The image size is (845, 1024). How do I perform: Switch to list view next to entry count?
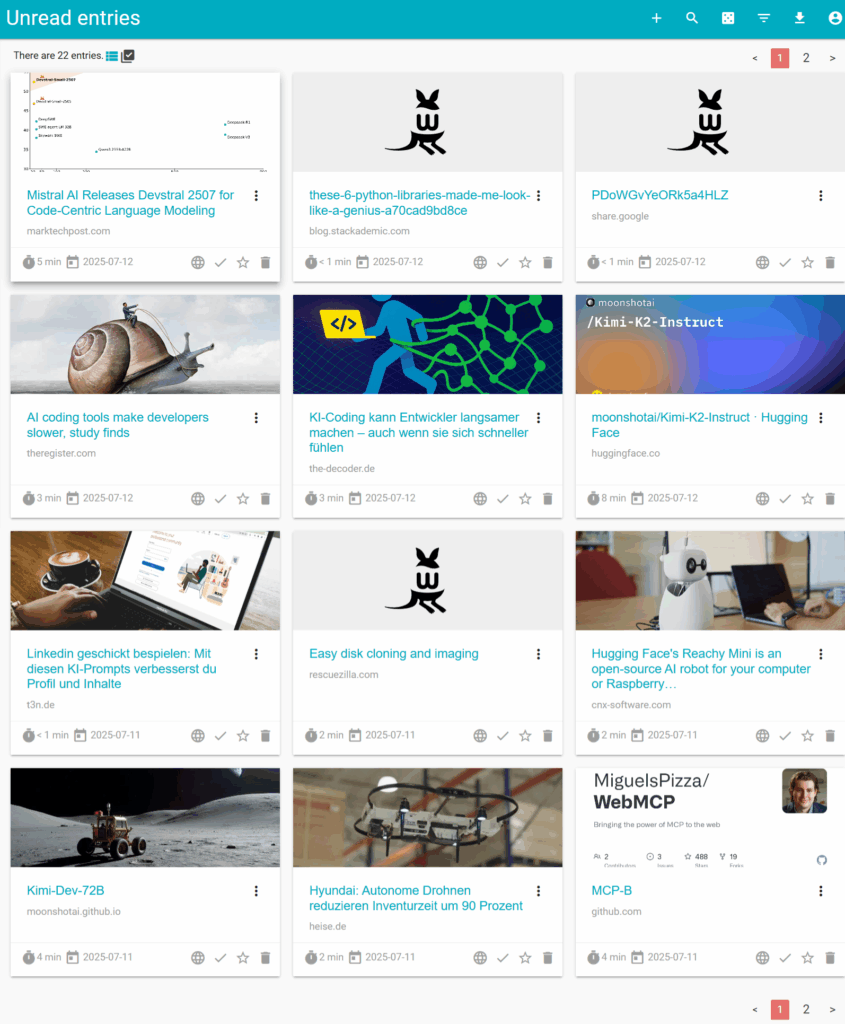(112, 56)
